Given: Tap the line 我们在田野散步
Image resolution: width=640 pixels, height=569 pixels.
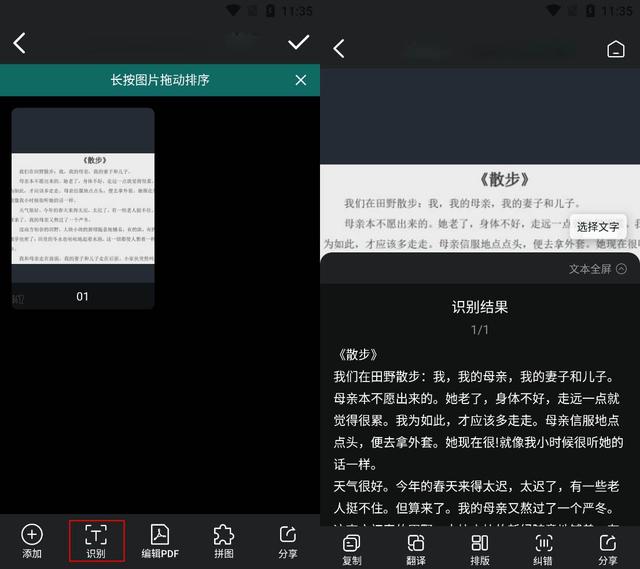Looking at the screenshot, I should 473,376.
